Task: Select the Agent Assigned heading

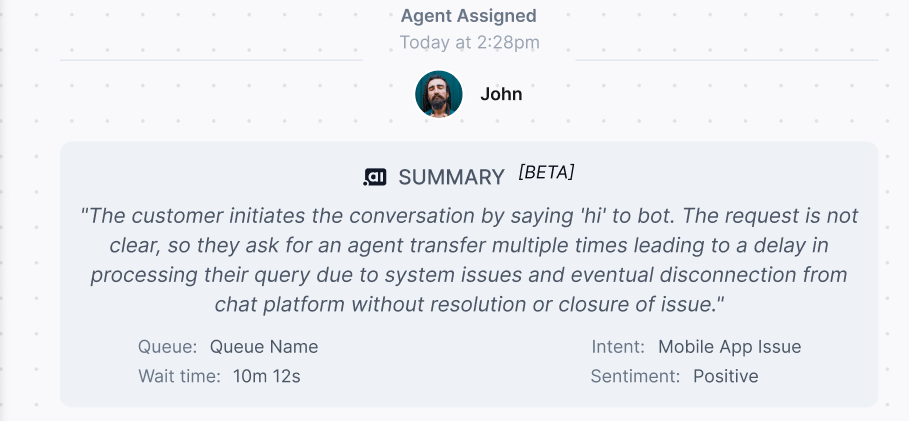Action: (x=469, y=16)
